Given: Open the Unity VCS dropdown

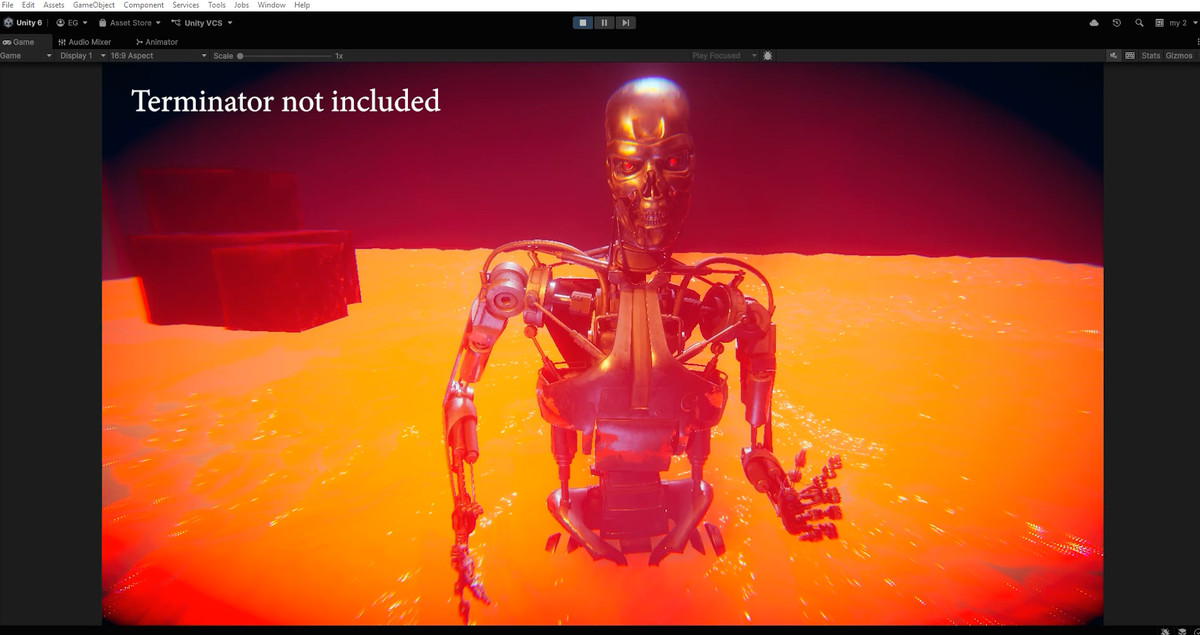Looking at the screenshot, I should click(x=202, y=22).
